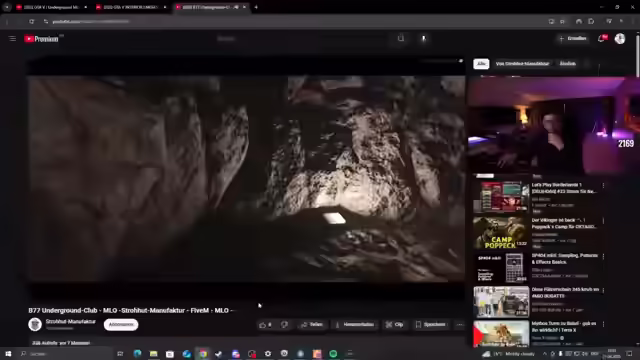Image resolution: width=640 pixels, height=360 pixels.
Task: Open Spotify from the taskbar
Action: 333,353
